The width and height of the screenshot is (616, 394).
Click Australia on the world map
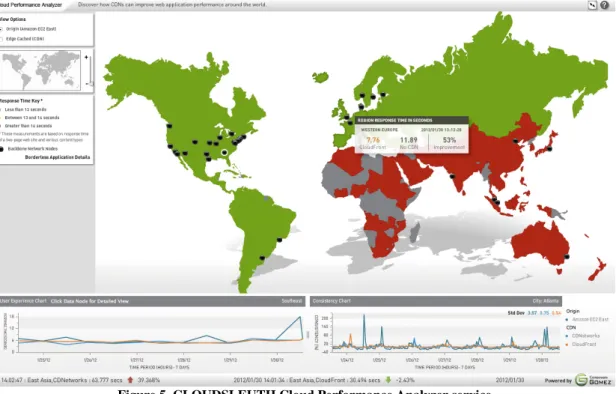[540, 242]
